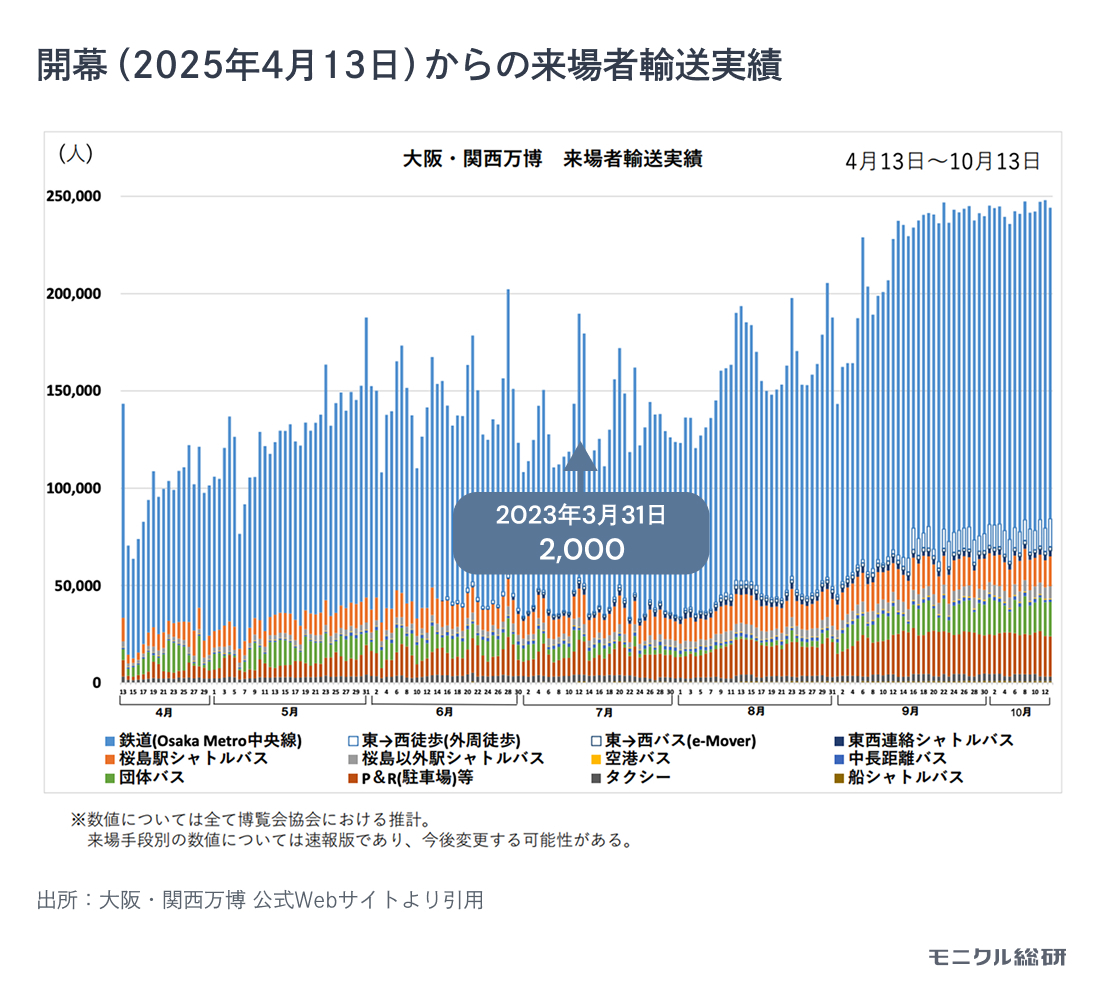Click the 東西連絡シャトルバス legend label
The width and height of the screenshot is (1104, 1004).
pos(930,741)
